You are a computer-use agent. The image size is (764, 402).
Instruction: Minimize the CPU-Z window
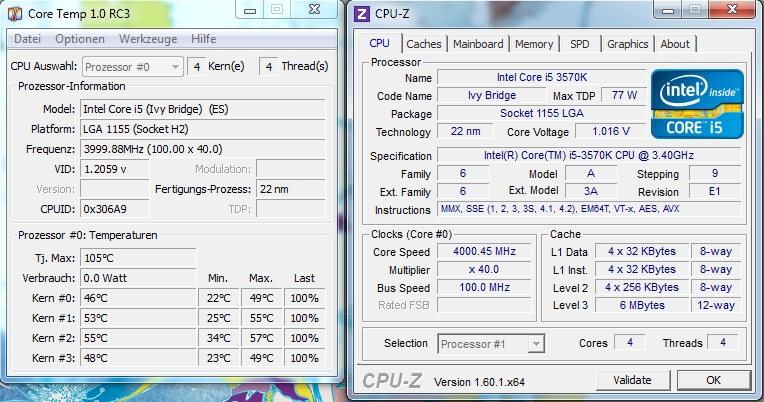(x=668, y=10)
